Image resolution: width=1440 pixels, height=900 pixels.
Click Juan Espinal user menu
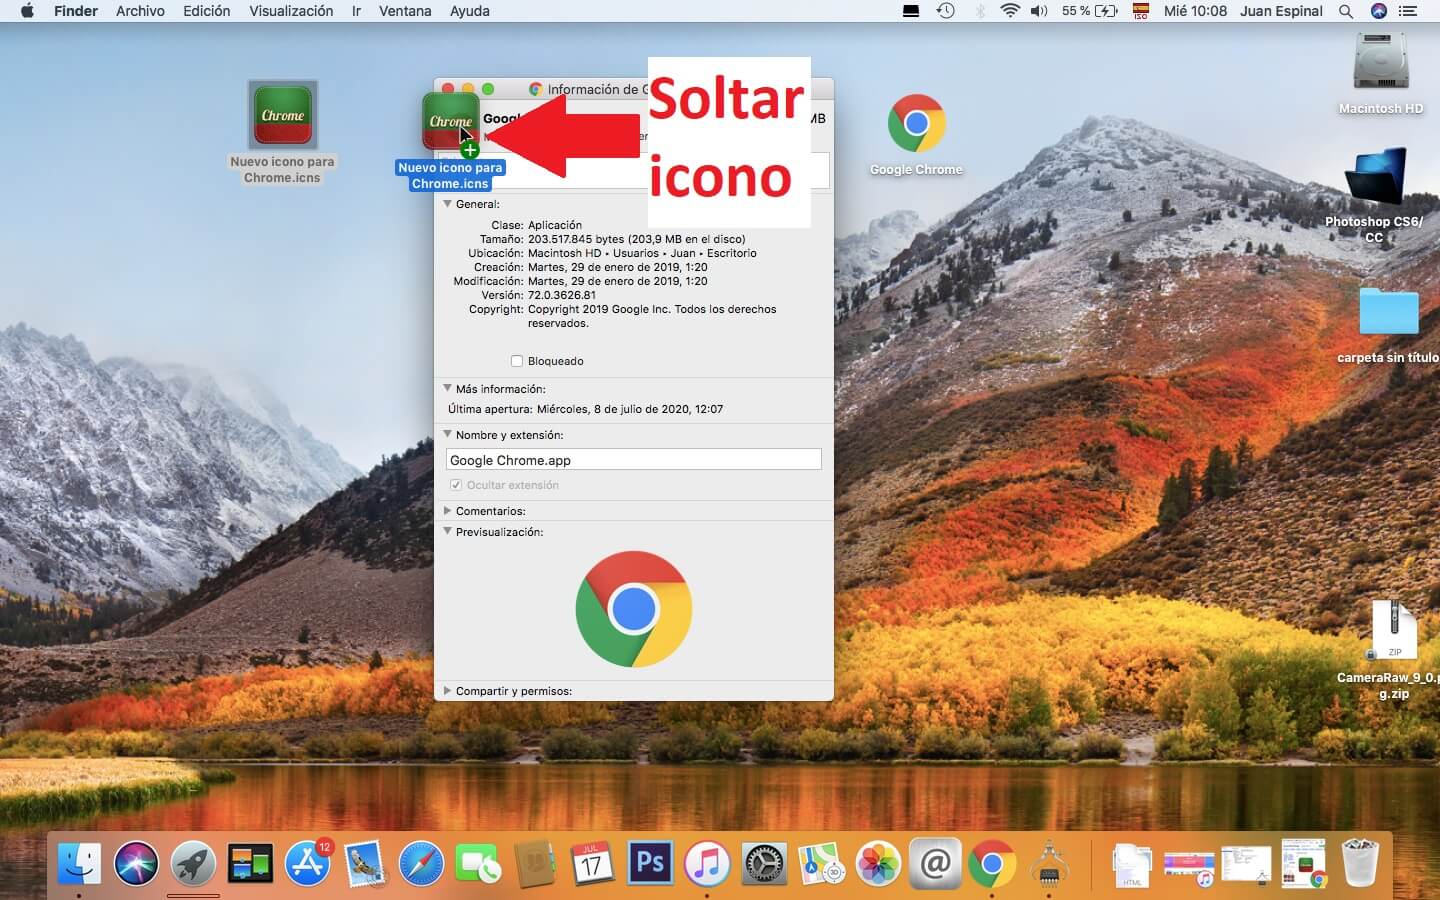click(1281, 11)
